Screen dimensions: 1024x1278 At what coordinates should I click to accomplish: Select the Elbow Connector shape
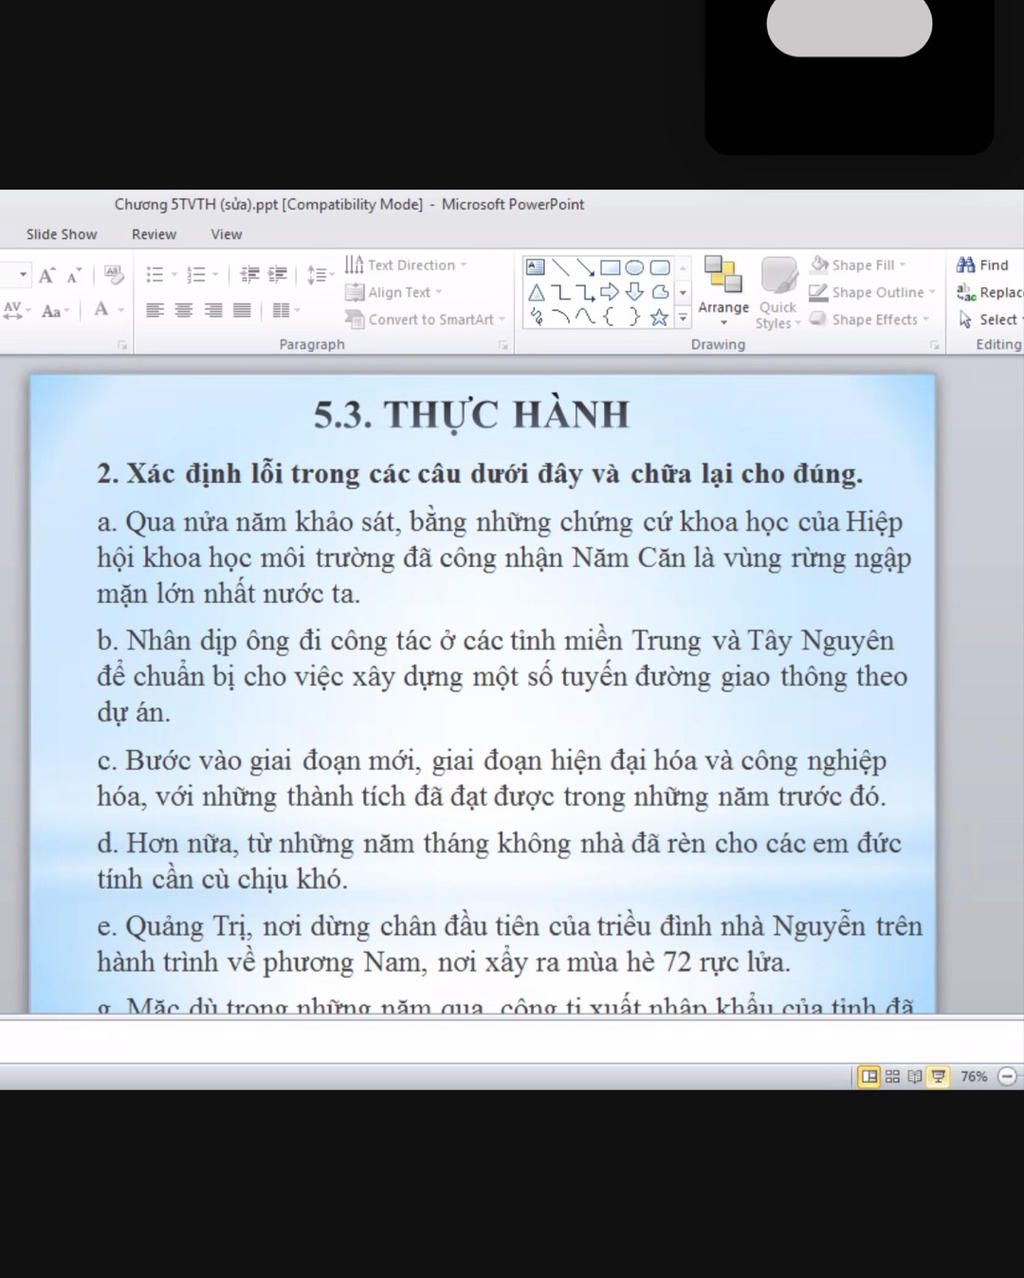pos(561,292)
